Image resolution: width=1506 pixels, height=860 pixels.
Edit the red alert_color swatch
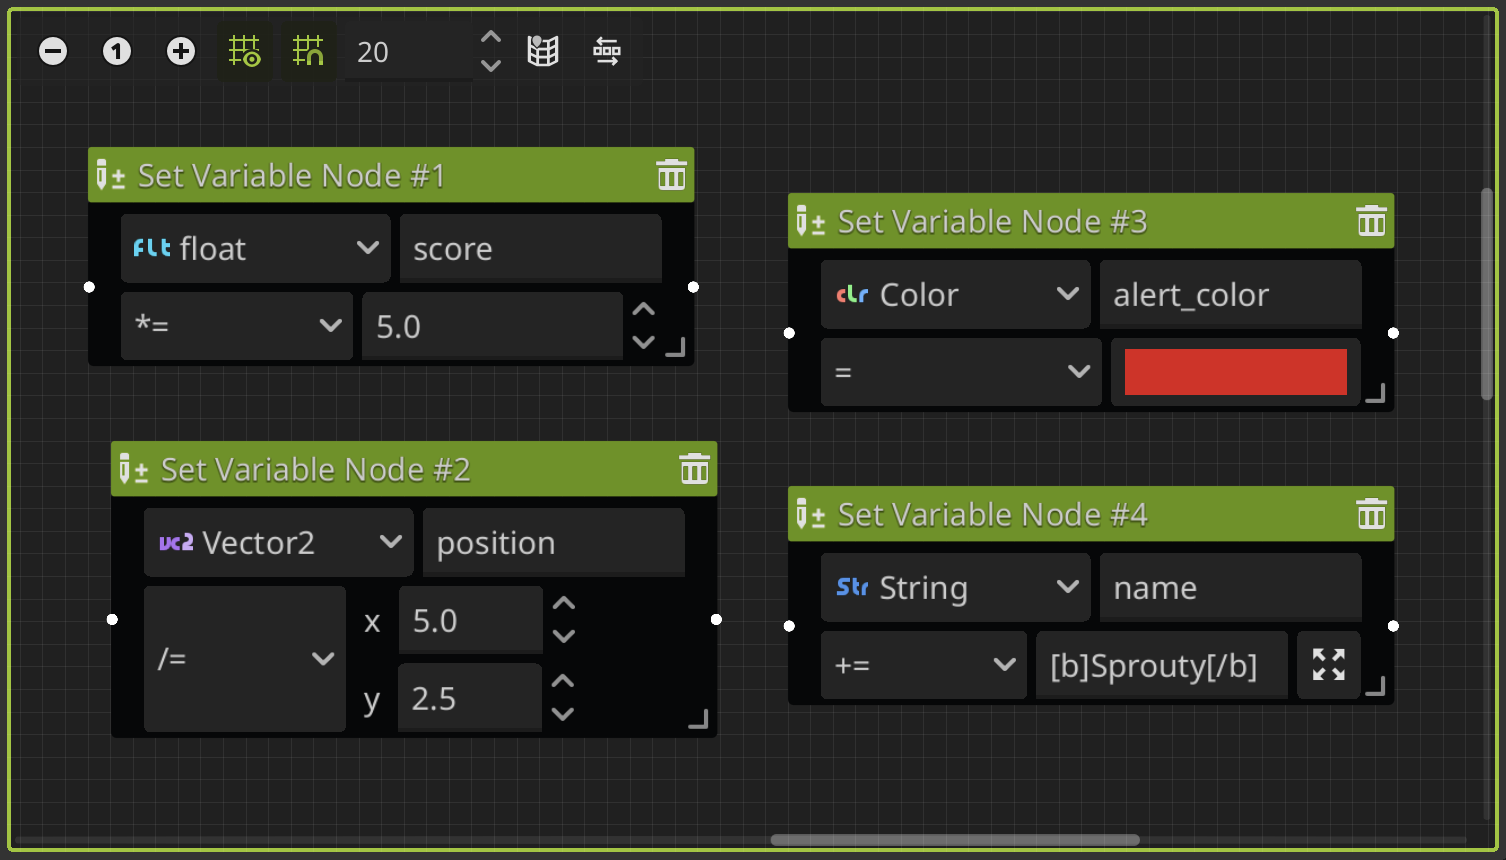coord(1235,371)
